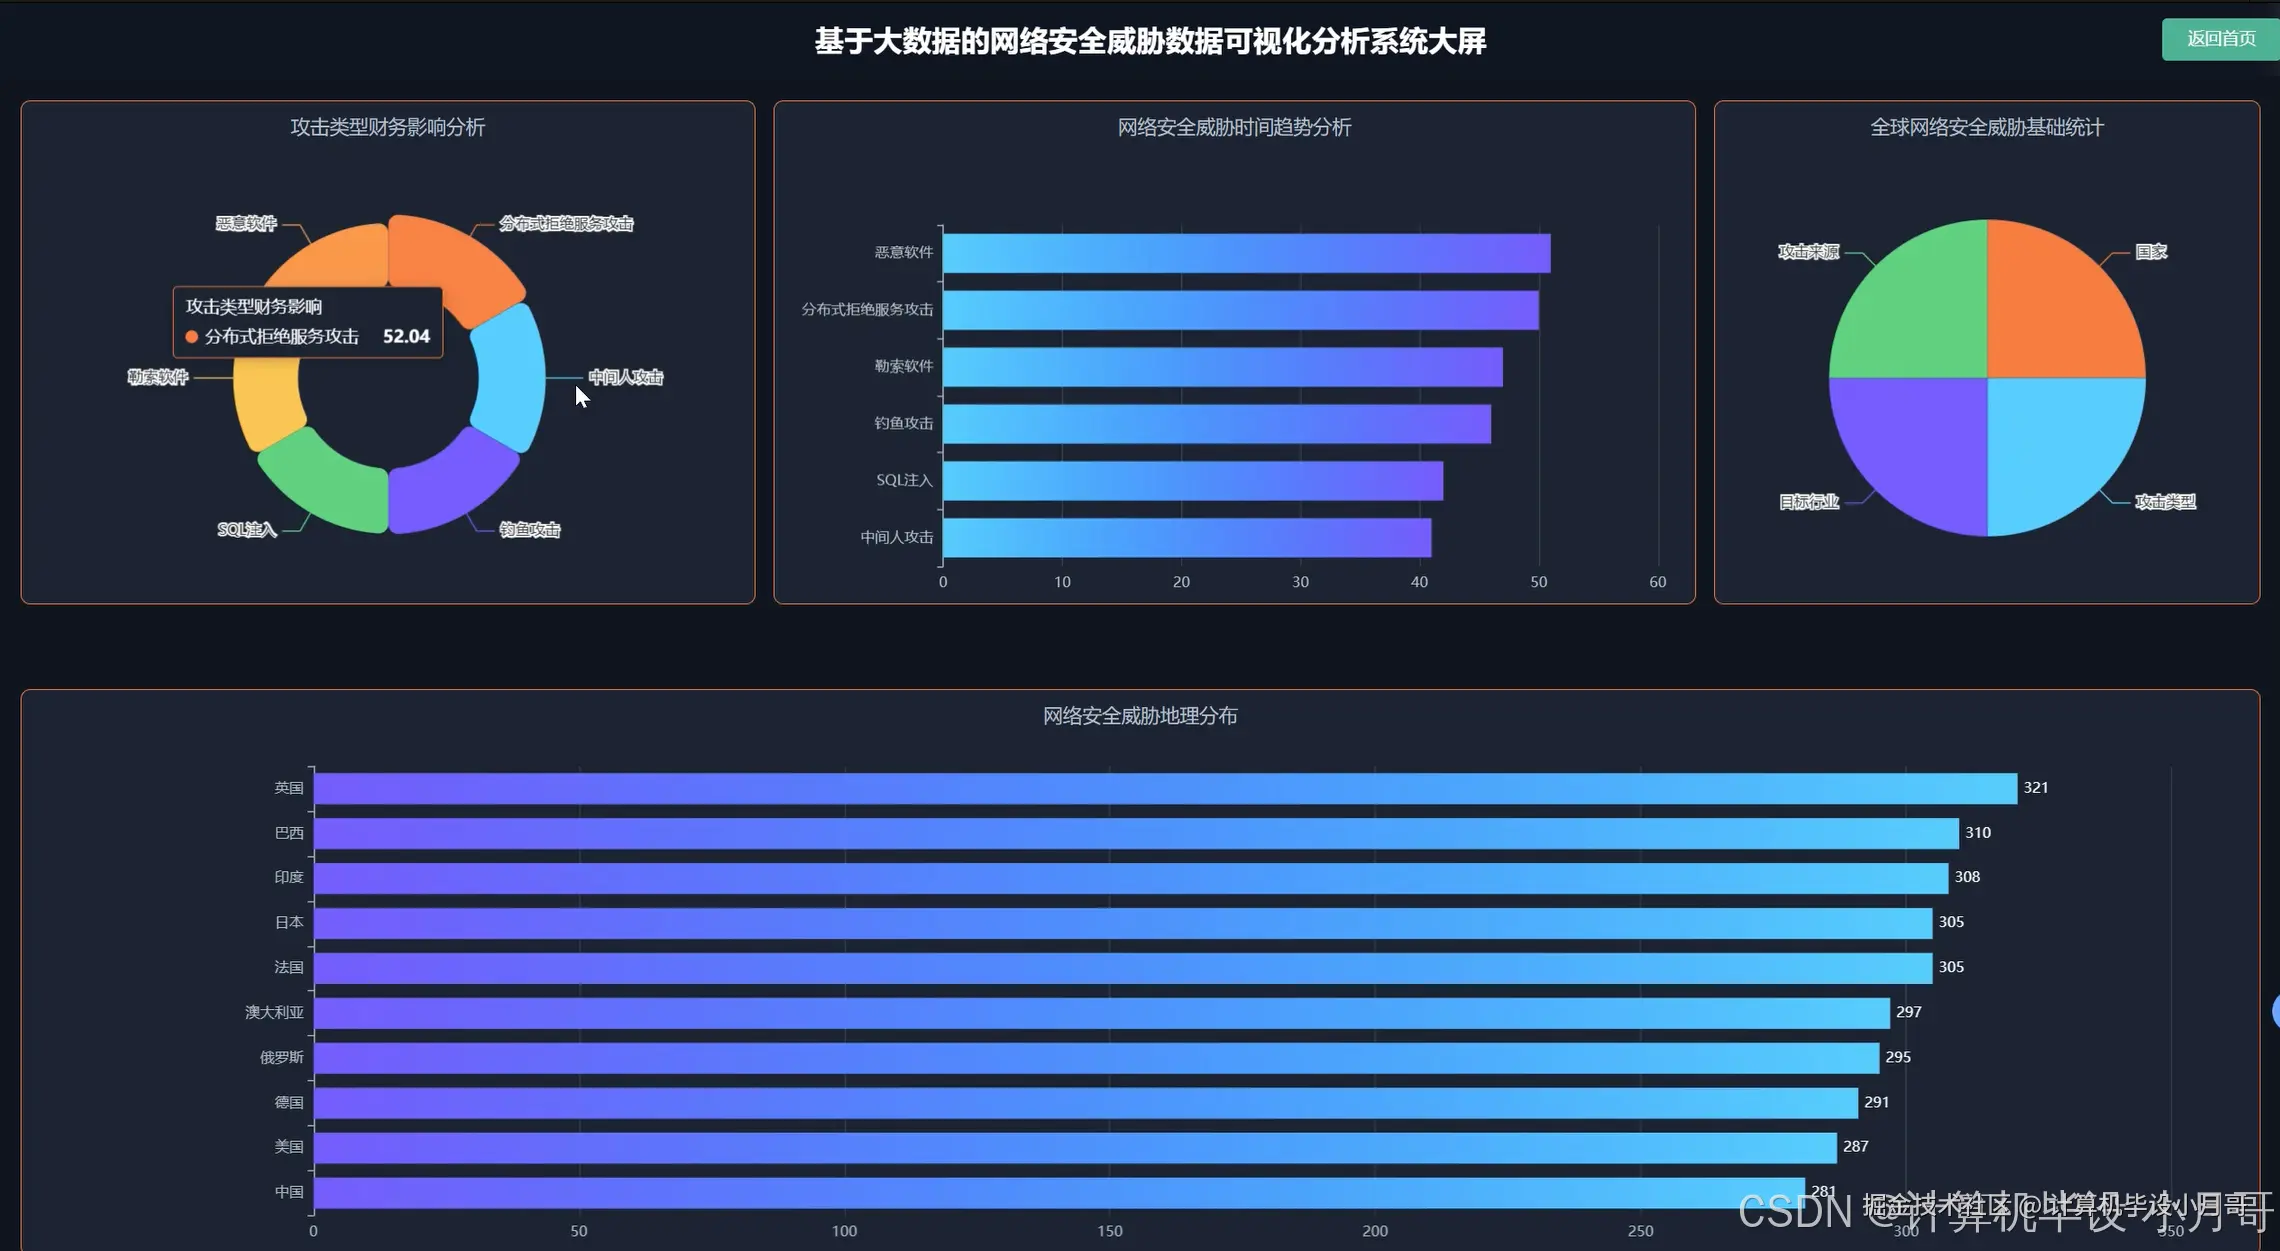This screenshot has height=1251, width=2280.
Task: Click the SQL注入 horizontal bar
Action: [x=1192, y=481]
